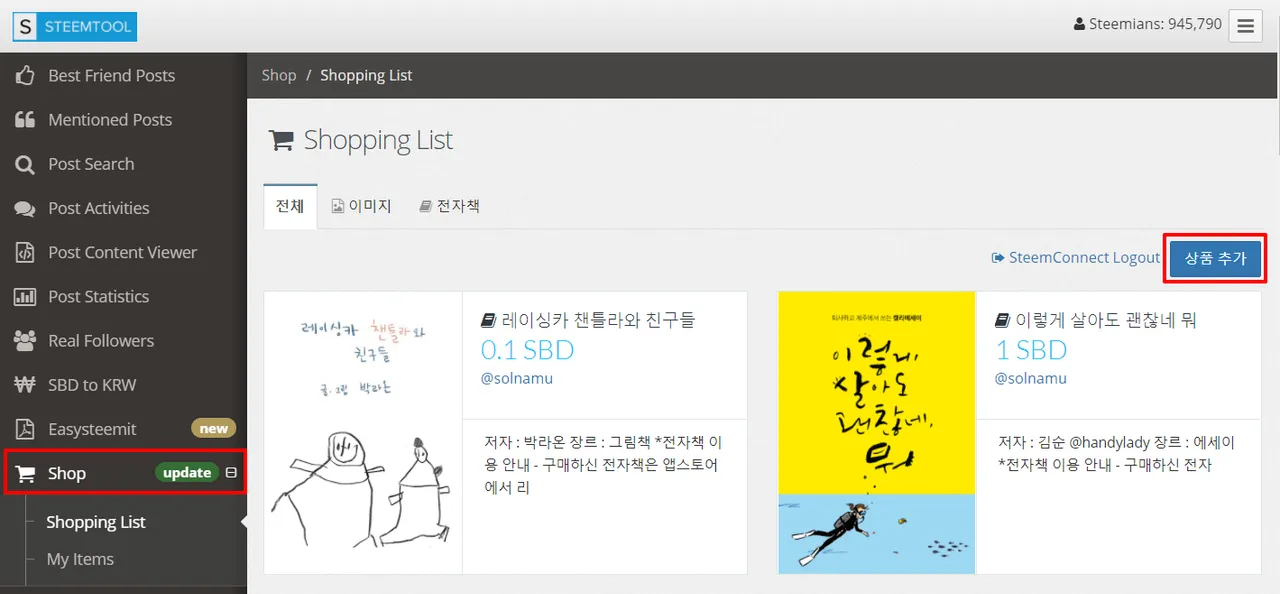Image resolution: width=1280 pixels, height=594 pixels.
Task: Click the description text starting 저자 : 김순
Action: pos(1116,453)
